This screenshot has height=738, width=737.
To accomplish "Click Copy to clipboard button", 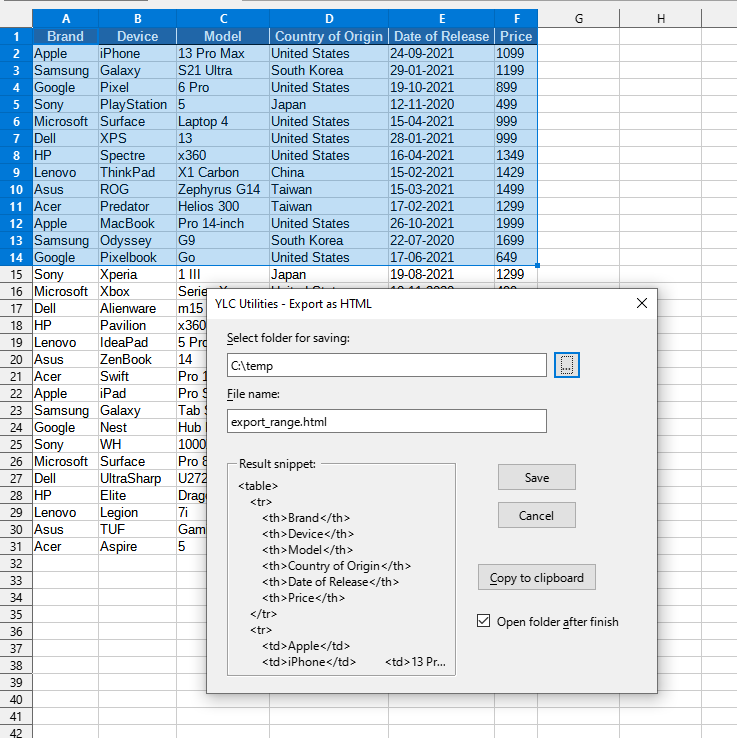I will click(x=537, y=578).
